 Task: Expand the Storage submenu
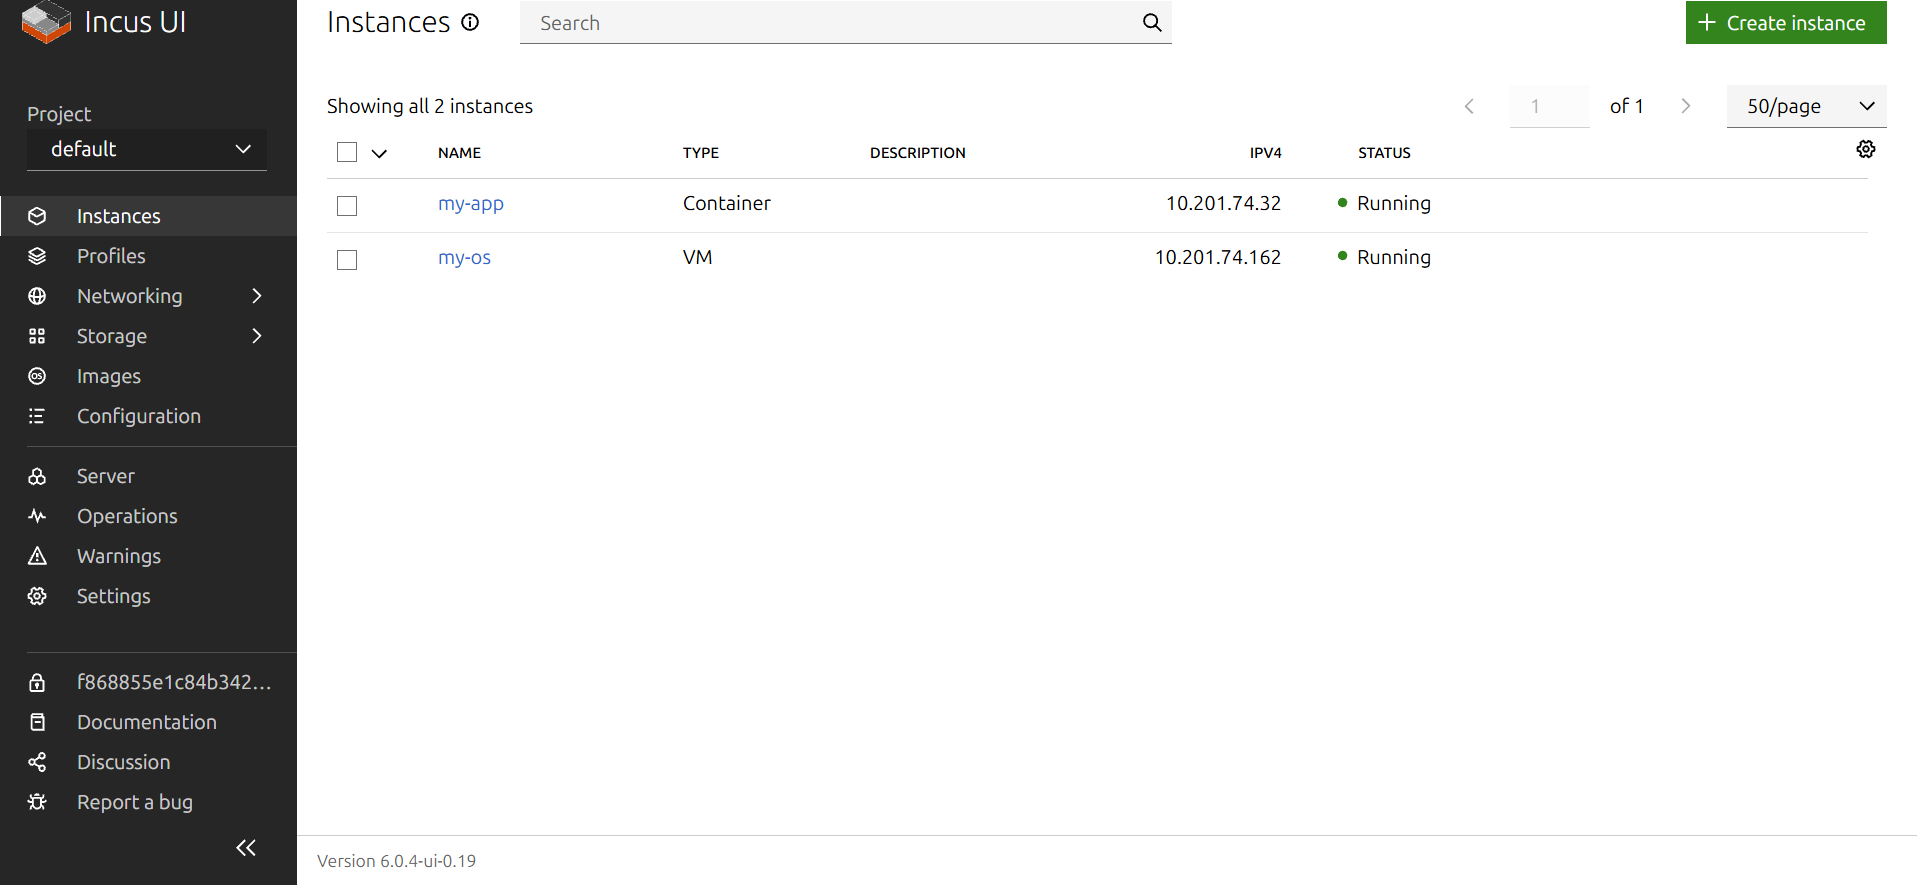[x=257, y=336]
